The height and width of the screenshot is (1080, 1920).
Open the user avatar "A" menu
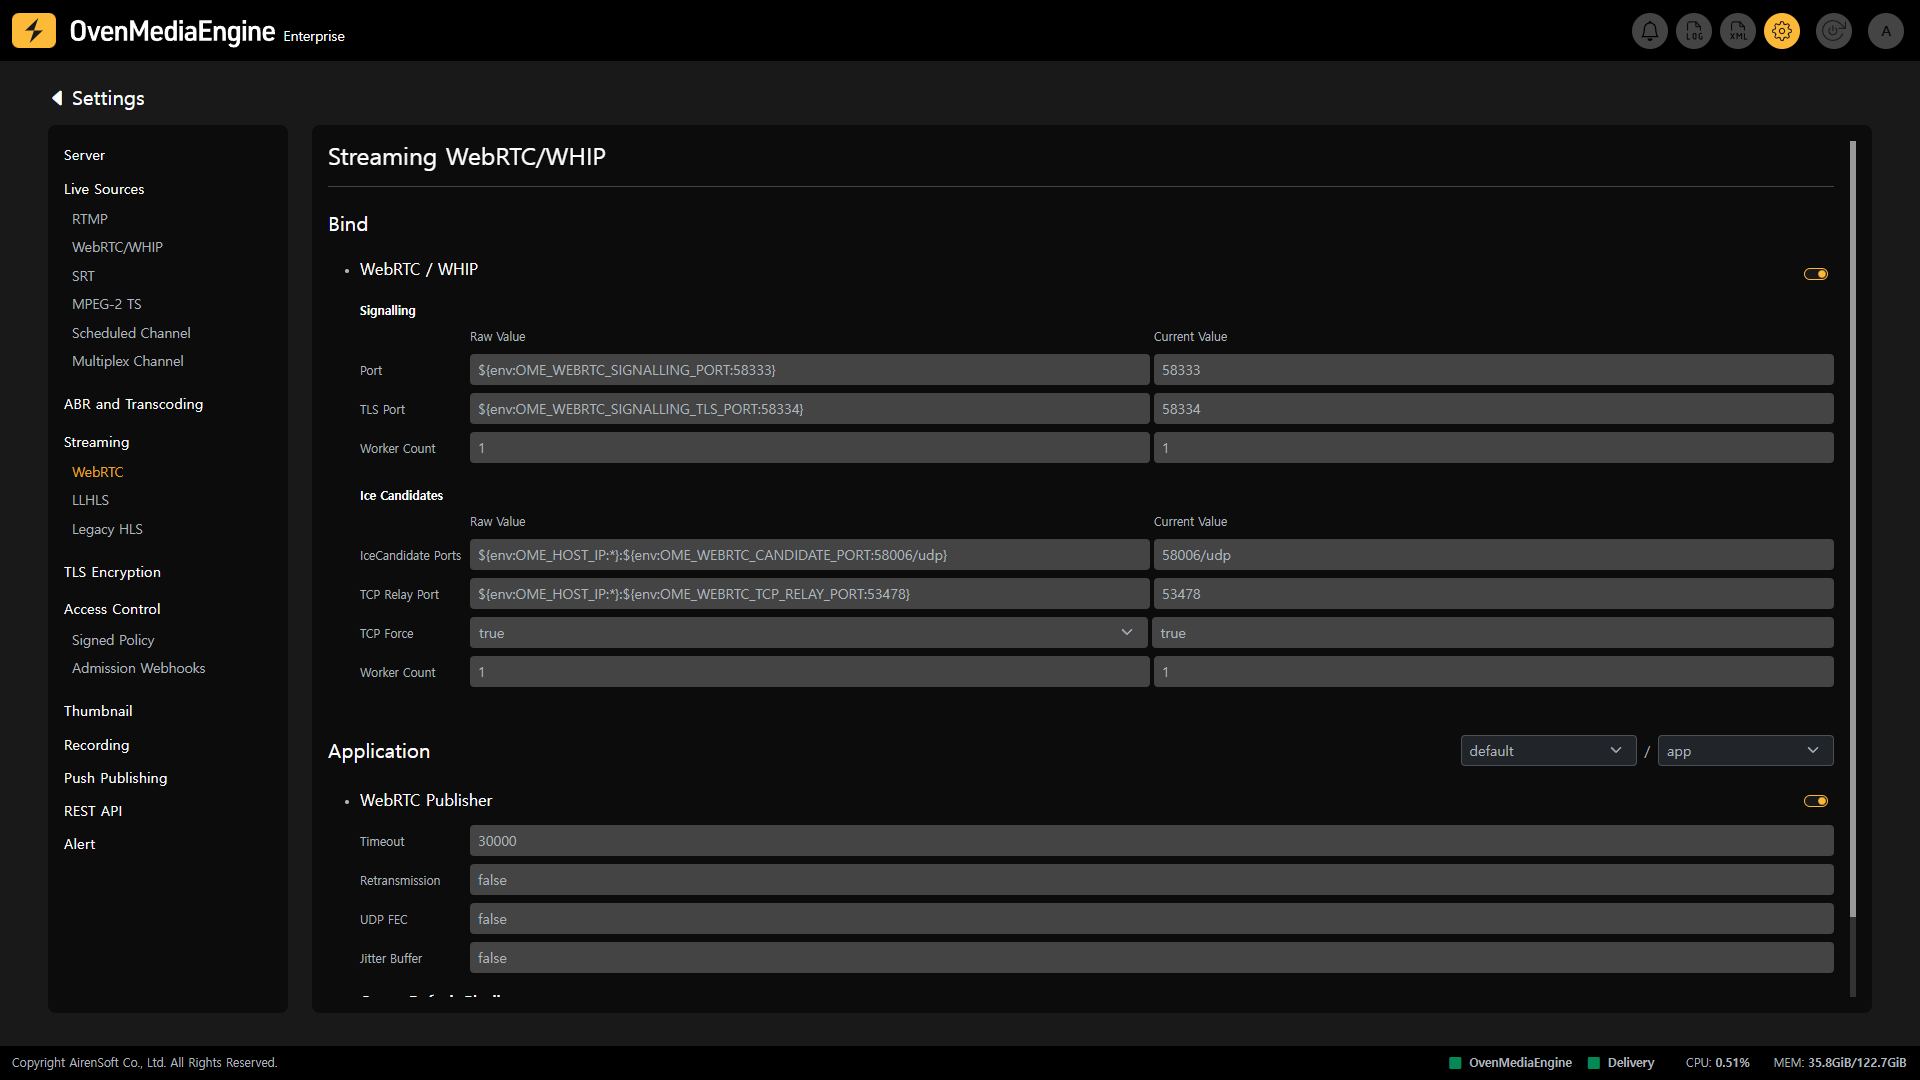coord(1885,31)
